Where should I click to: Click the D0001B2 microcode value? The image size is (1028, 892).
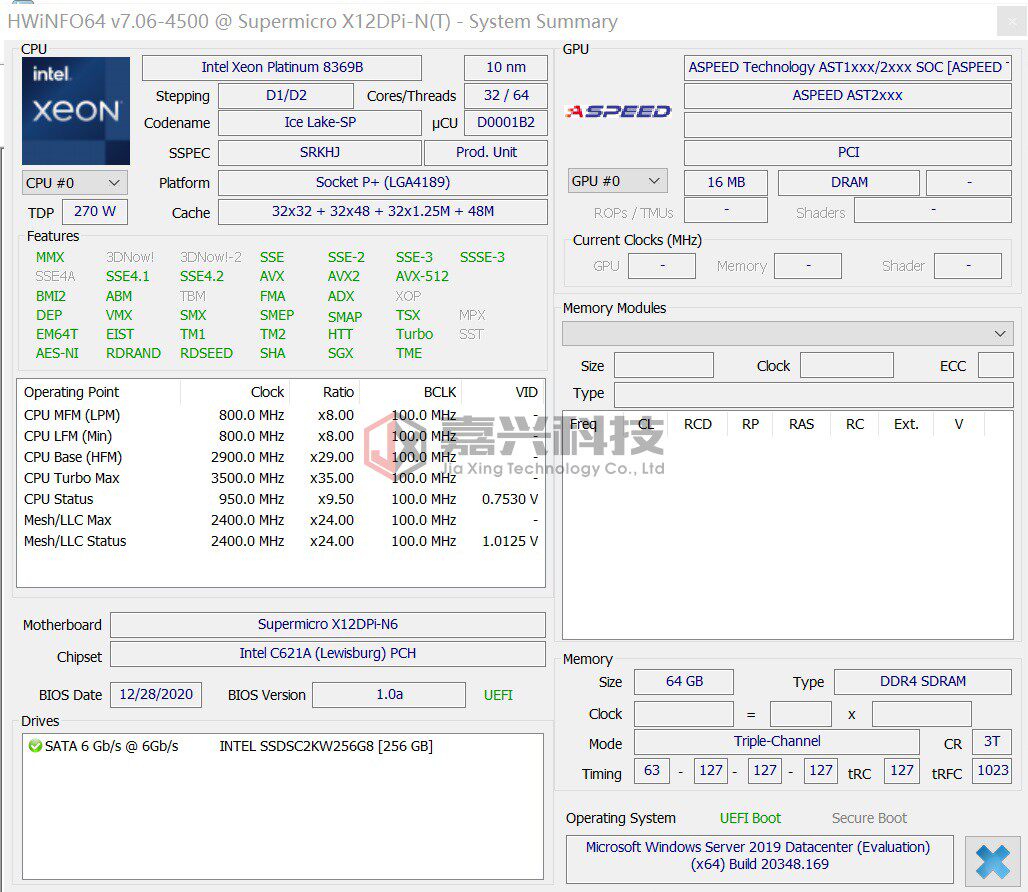pyautogui.click(x=505, y=123)
